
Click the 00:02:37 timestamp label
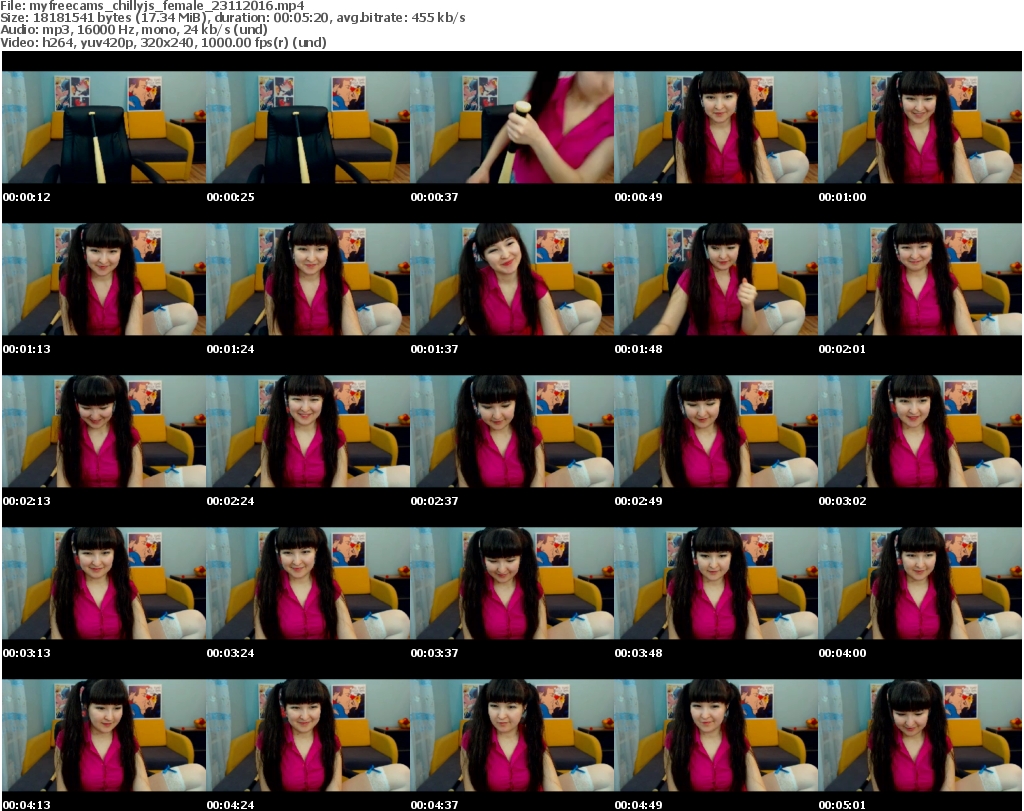tap(434, 501)
